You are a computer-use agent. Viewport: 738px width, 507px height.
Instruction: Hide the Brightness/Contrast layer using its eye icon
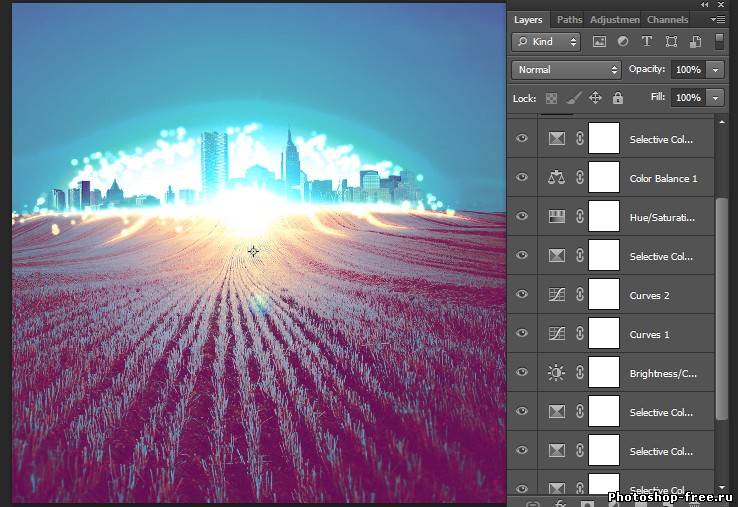click(x=521, y=373)
